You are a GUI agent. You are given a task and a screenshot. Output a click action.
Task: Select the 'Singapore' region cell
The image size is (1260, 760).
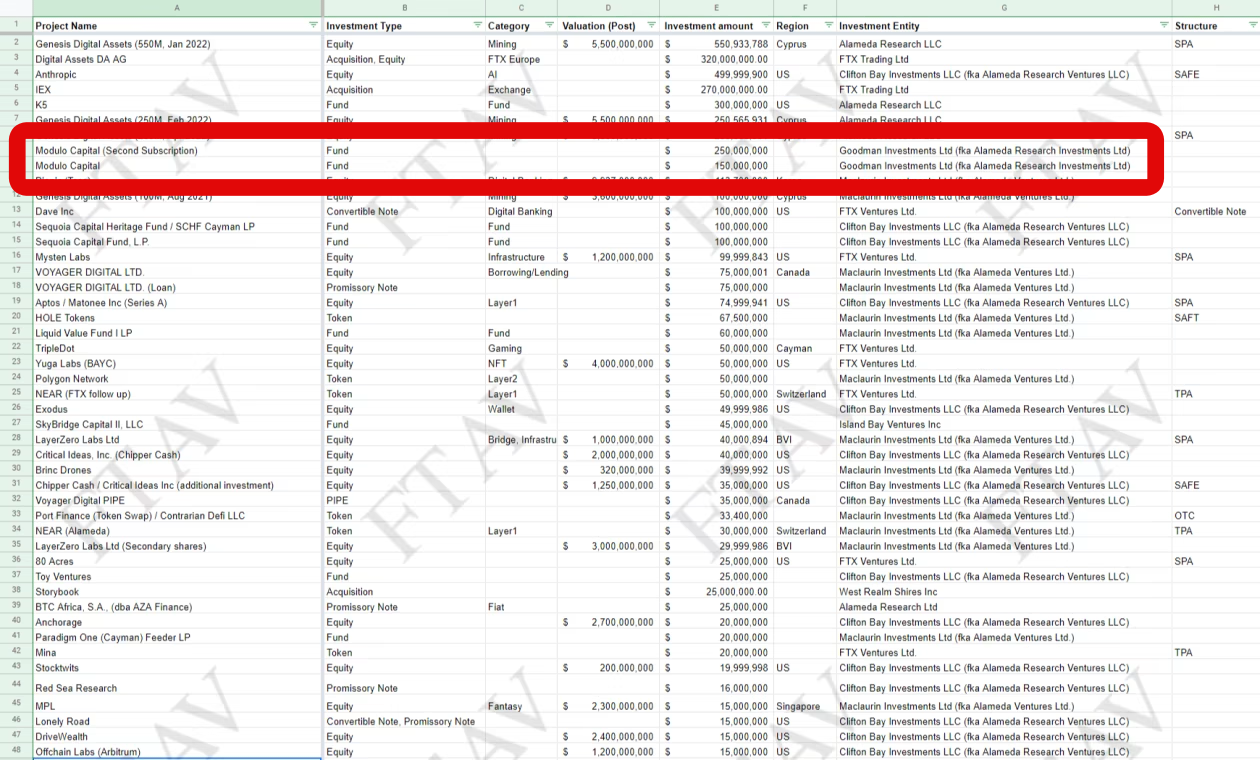click(805, 706)
